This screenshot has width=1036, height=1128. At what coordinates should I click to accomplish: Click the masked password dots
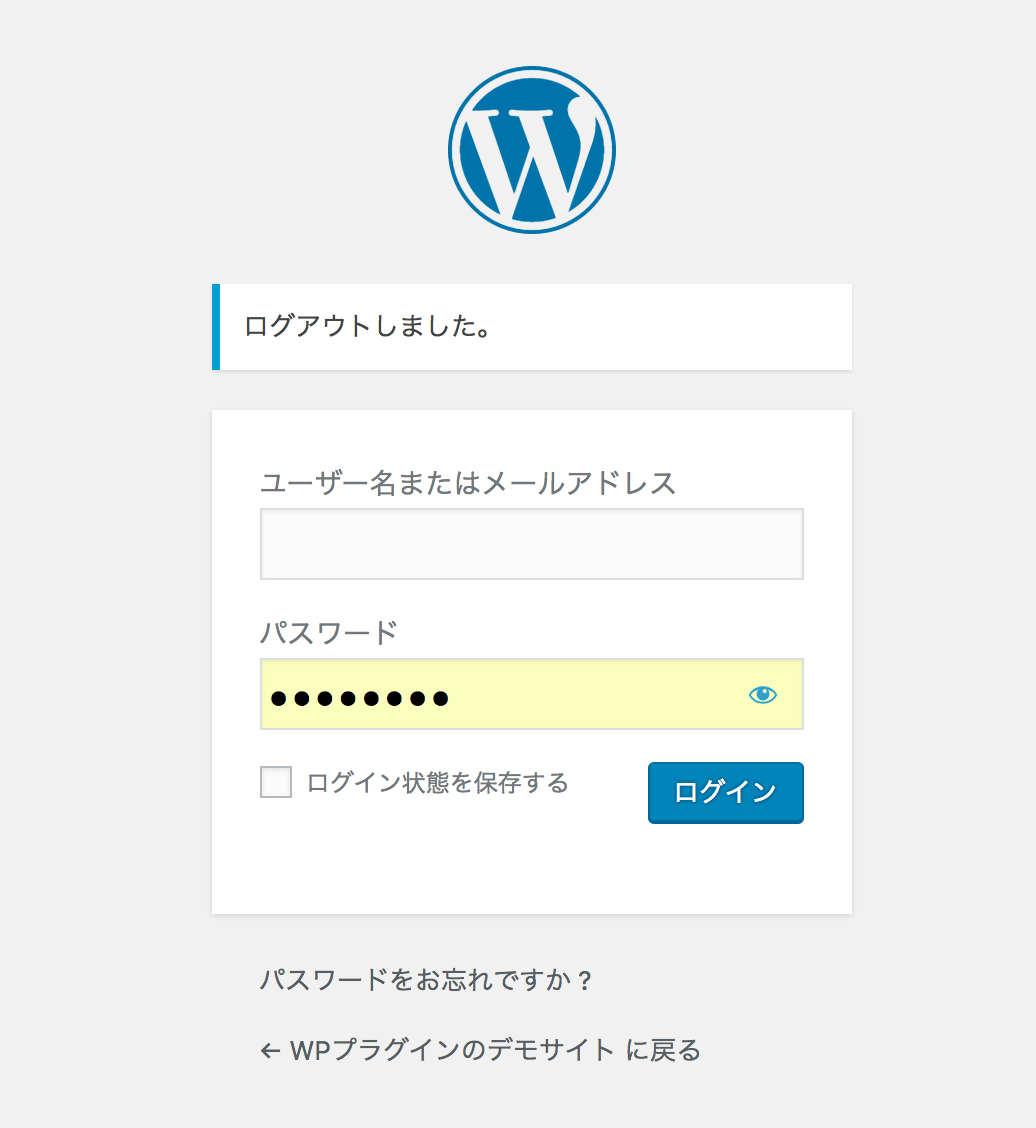point(360,698)
